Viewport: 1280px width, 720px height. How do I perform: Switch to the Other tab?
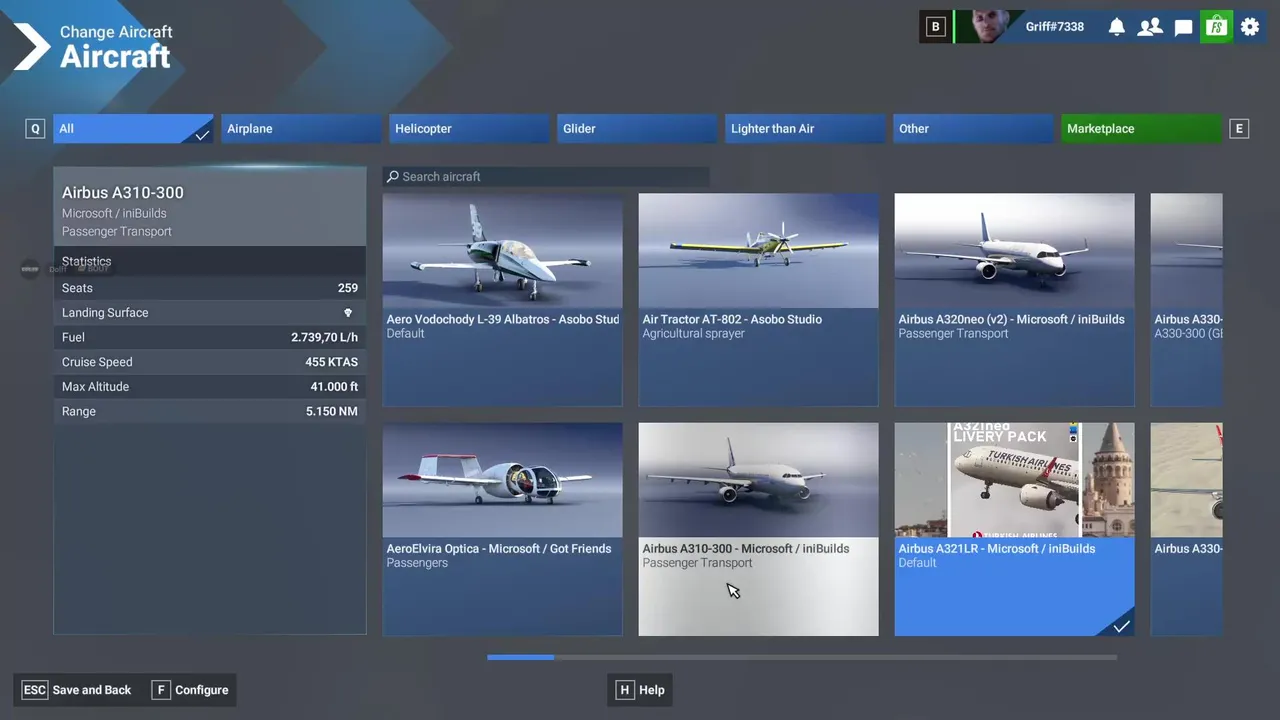coord(973,128)
